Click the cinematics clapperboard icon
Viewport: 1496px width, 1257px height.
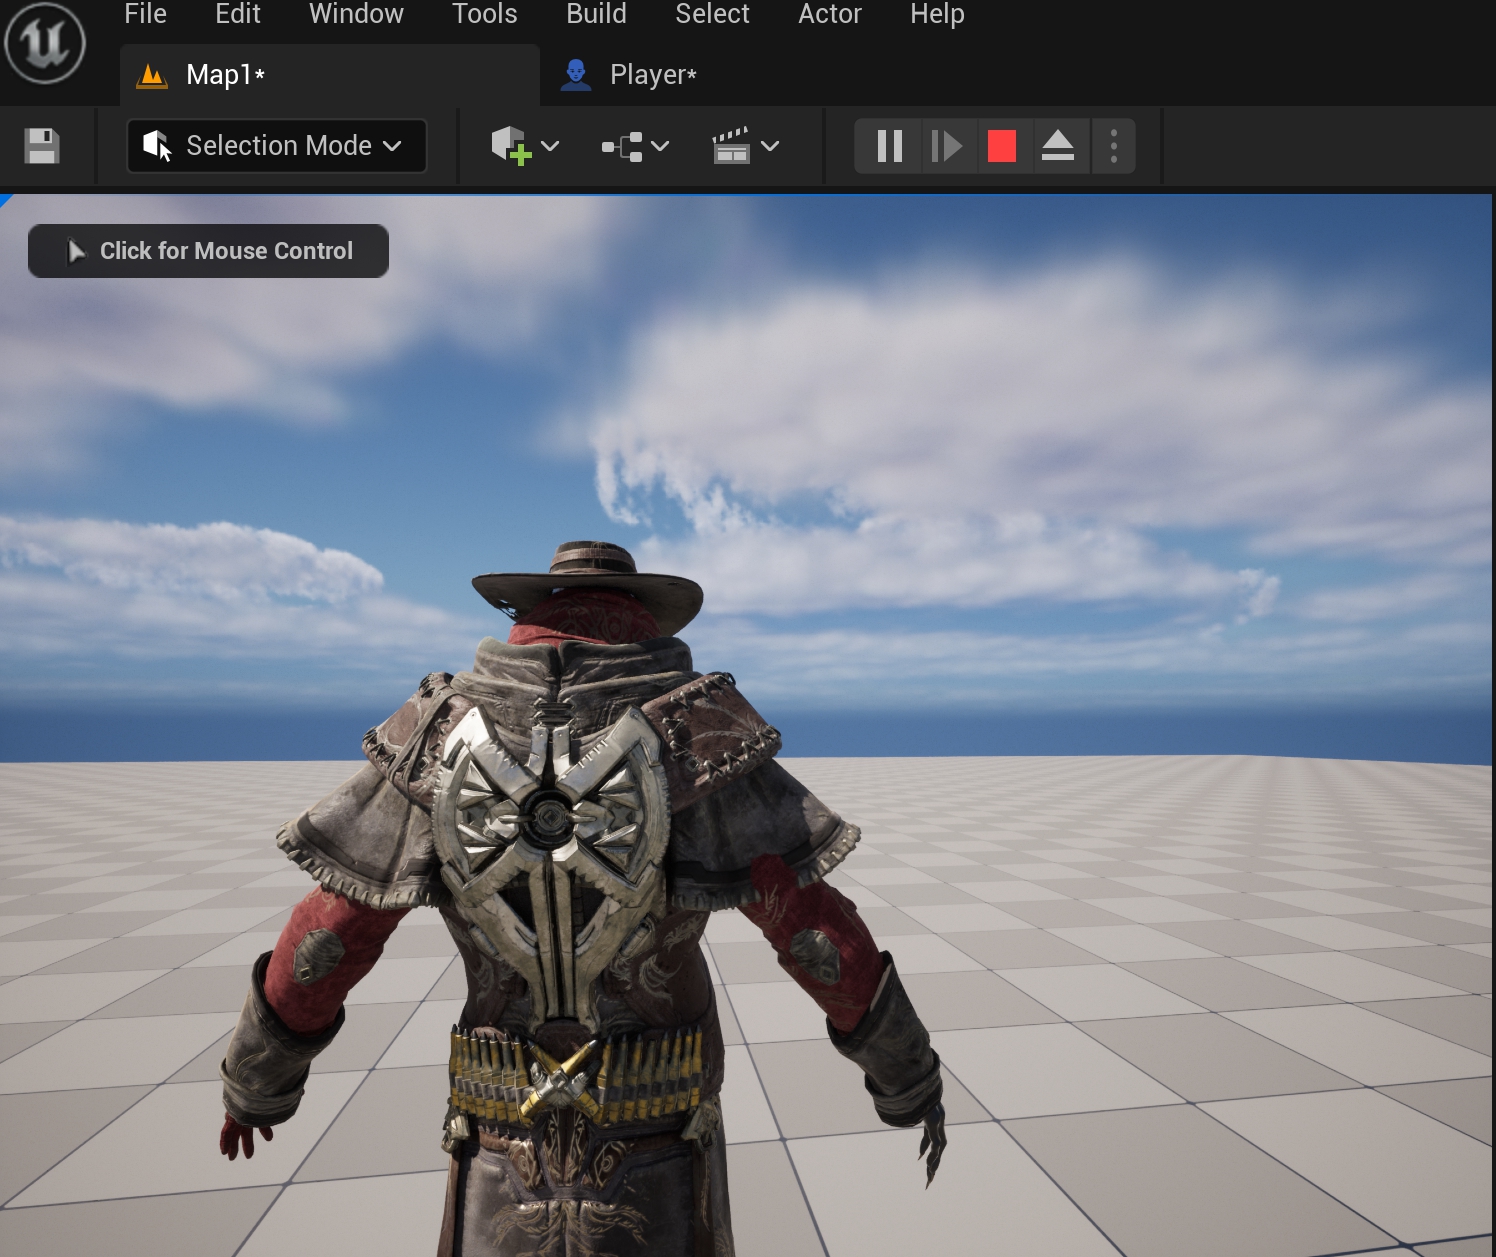pyautogui.click(x=731, y=146)
